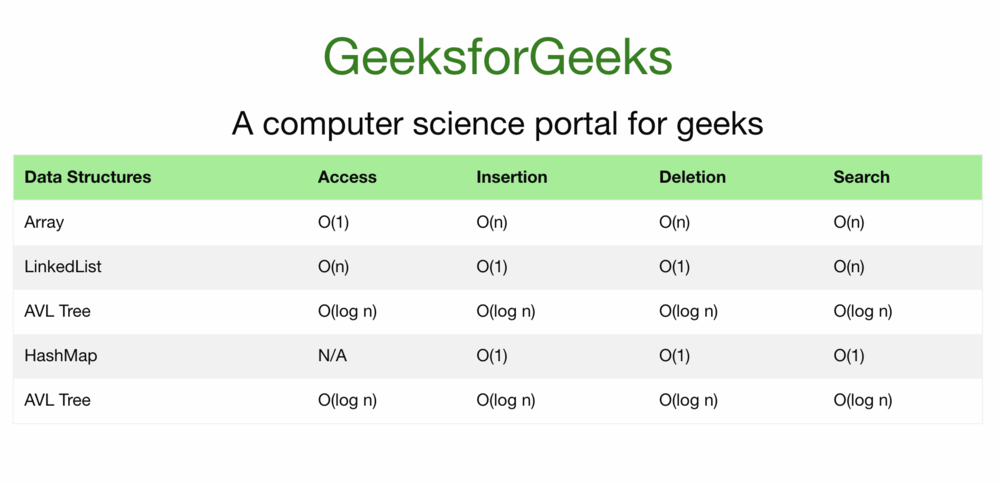Select HashMap's Search O(1) cell
The width and height of the screenshot is (1000, 483).
pos(849,356)
